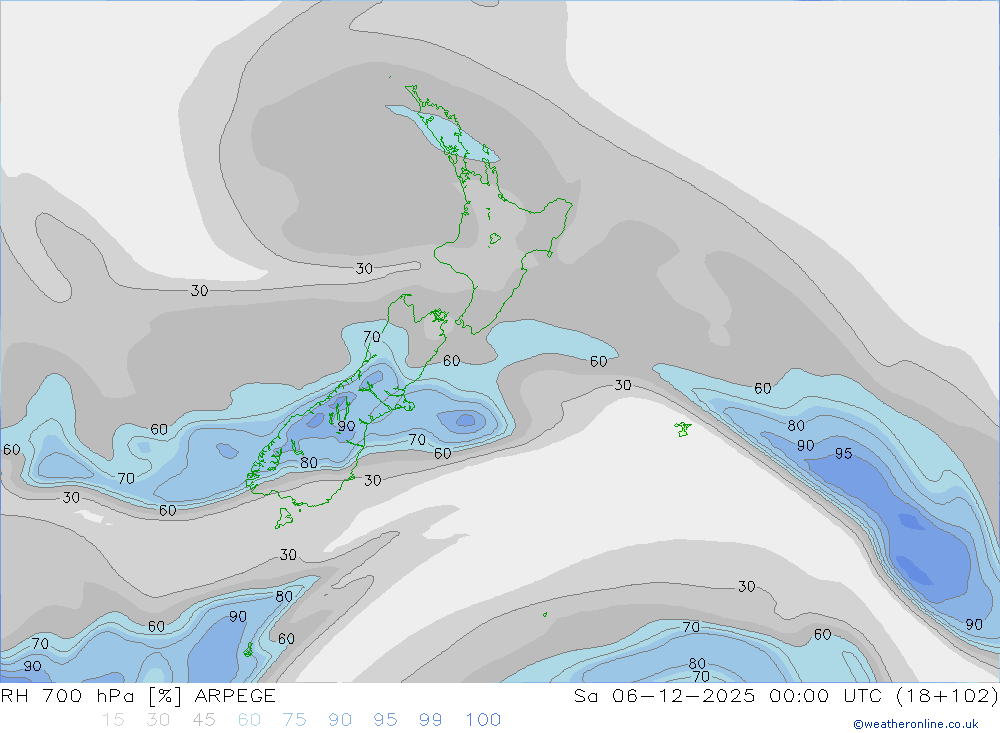The height and width of the screenshot is (733, 1000).
Task: Click the 'Sa 06-12-2025 00:00 UTC (18+102)' timestamp
Action: click(786, 695)
